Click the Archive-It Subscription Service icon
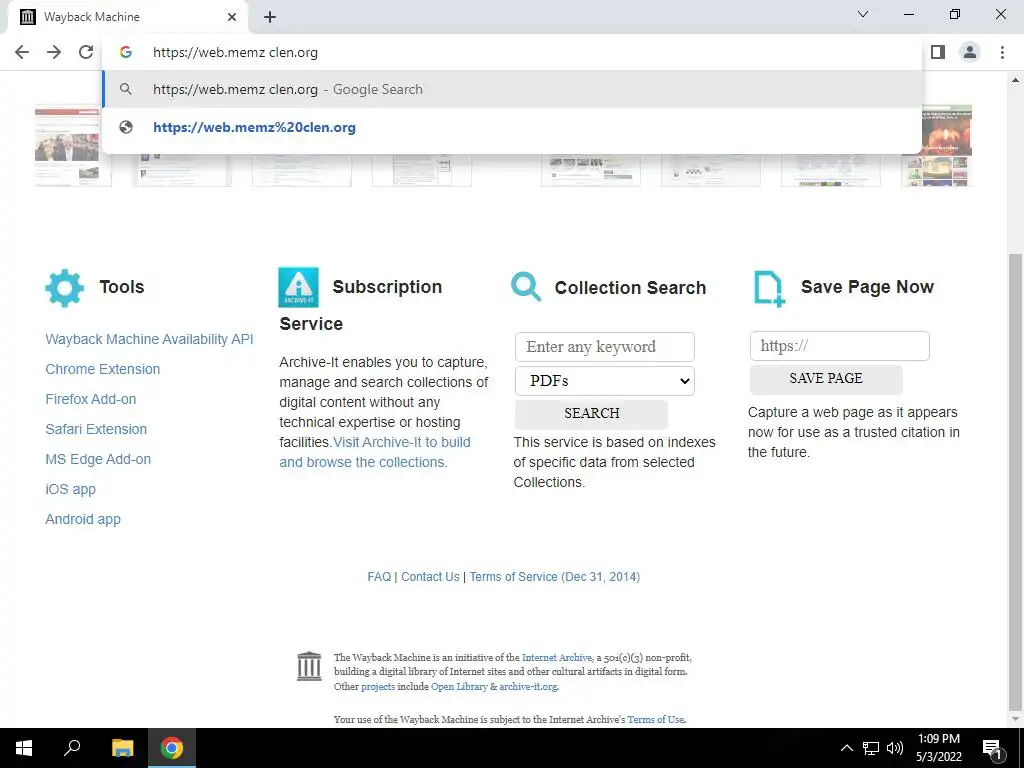The width and height of the screenshot is (1024, 768). point(298,287)
